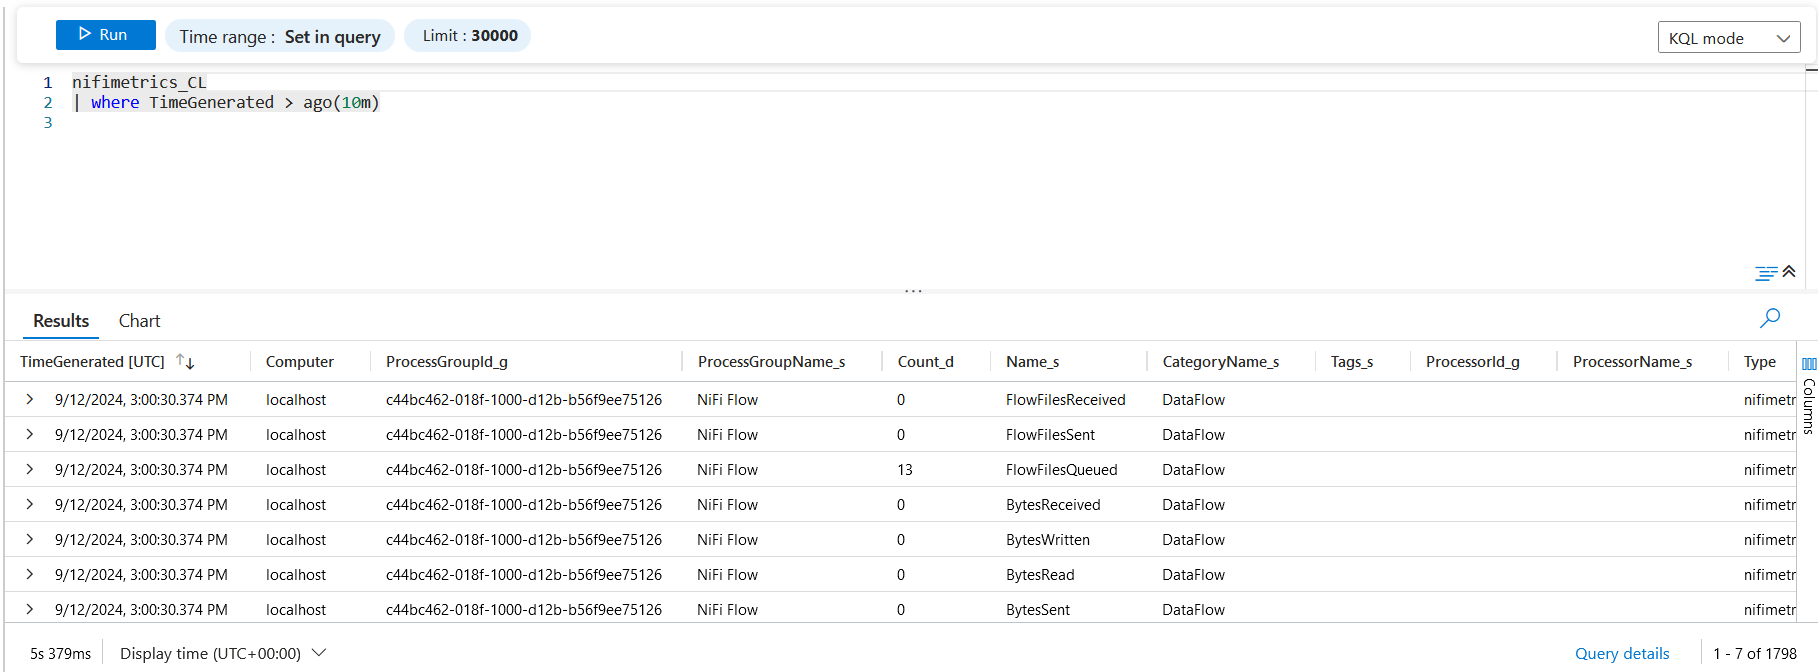The width and height of the screenshot is (1818, 672).
Task: Click the ProcessGroupName_s column header
Action: pos(771,362)
